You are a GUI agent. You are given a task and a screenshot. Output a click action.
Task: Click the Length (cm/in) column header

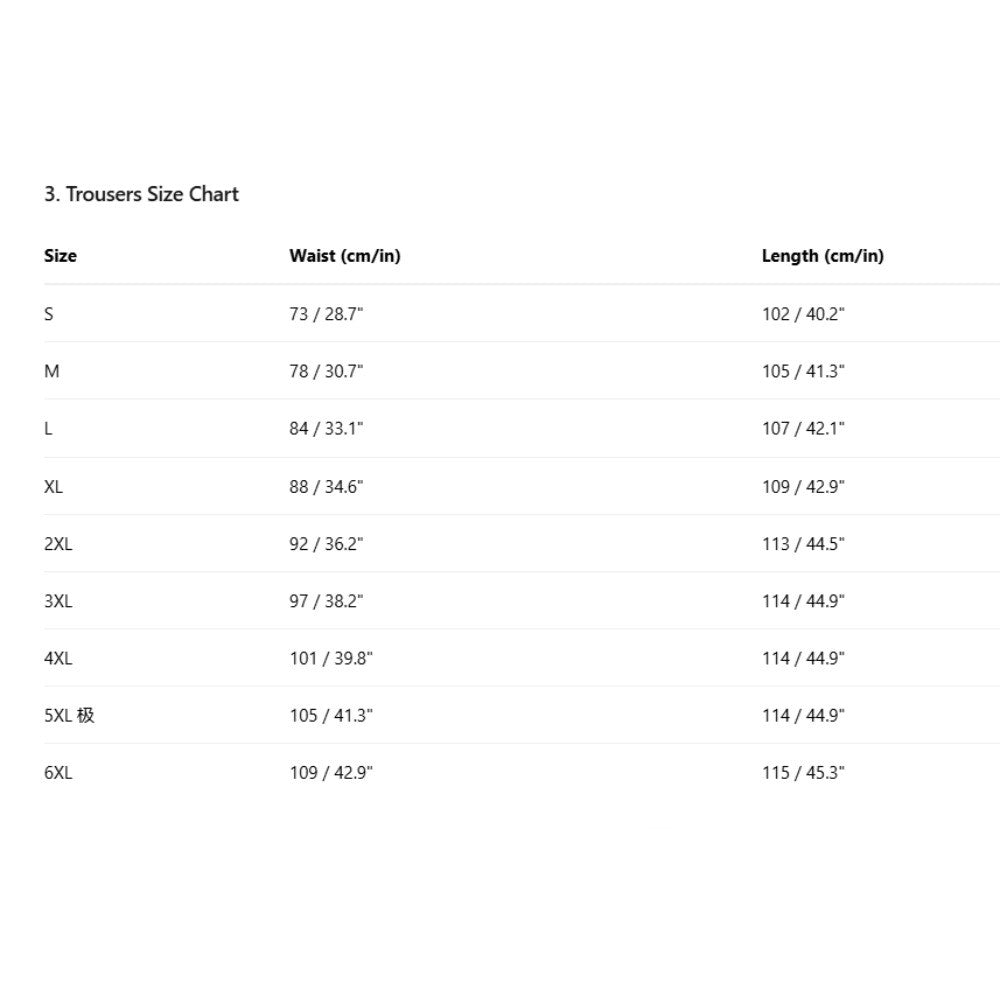[x=823, y=256]
